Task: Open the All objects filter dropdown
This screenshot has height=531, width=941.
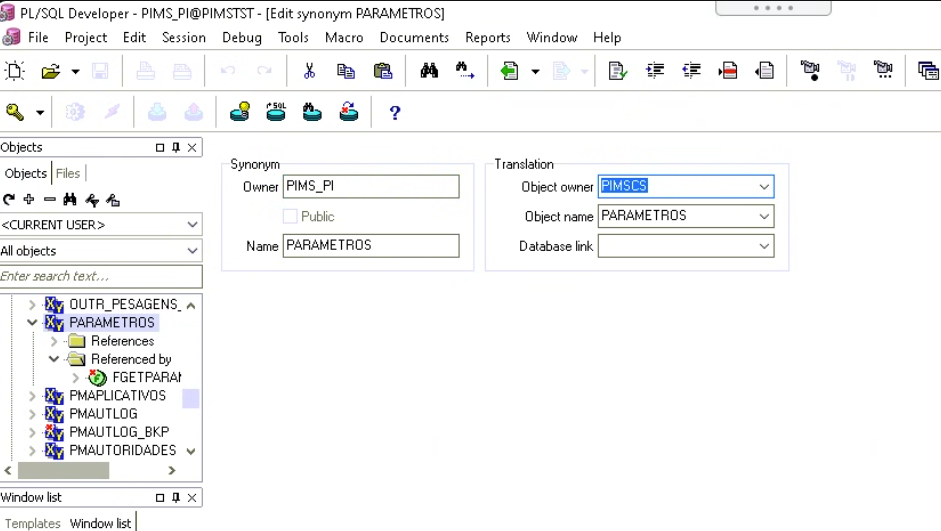Action: (x=101, y=251)
